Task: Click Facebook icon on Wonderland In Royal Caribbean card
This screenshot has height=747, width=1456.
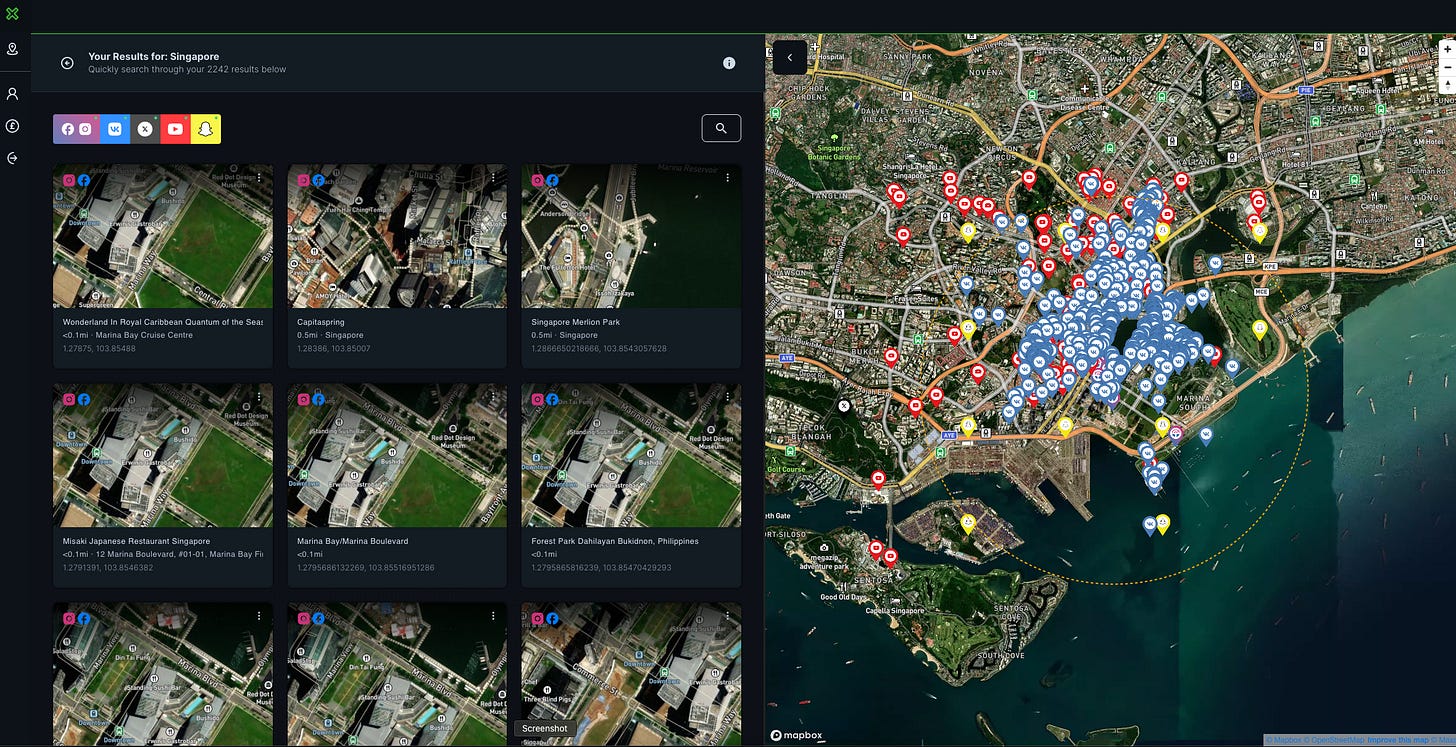Action: [84, 180]
